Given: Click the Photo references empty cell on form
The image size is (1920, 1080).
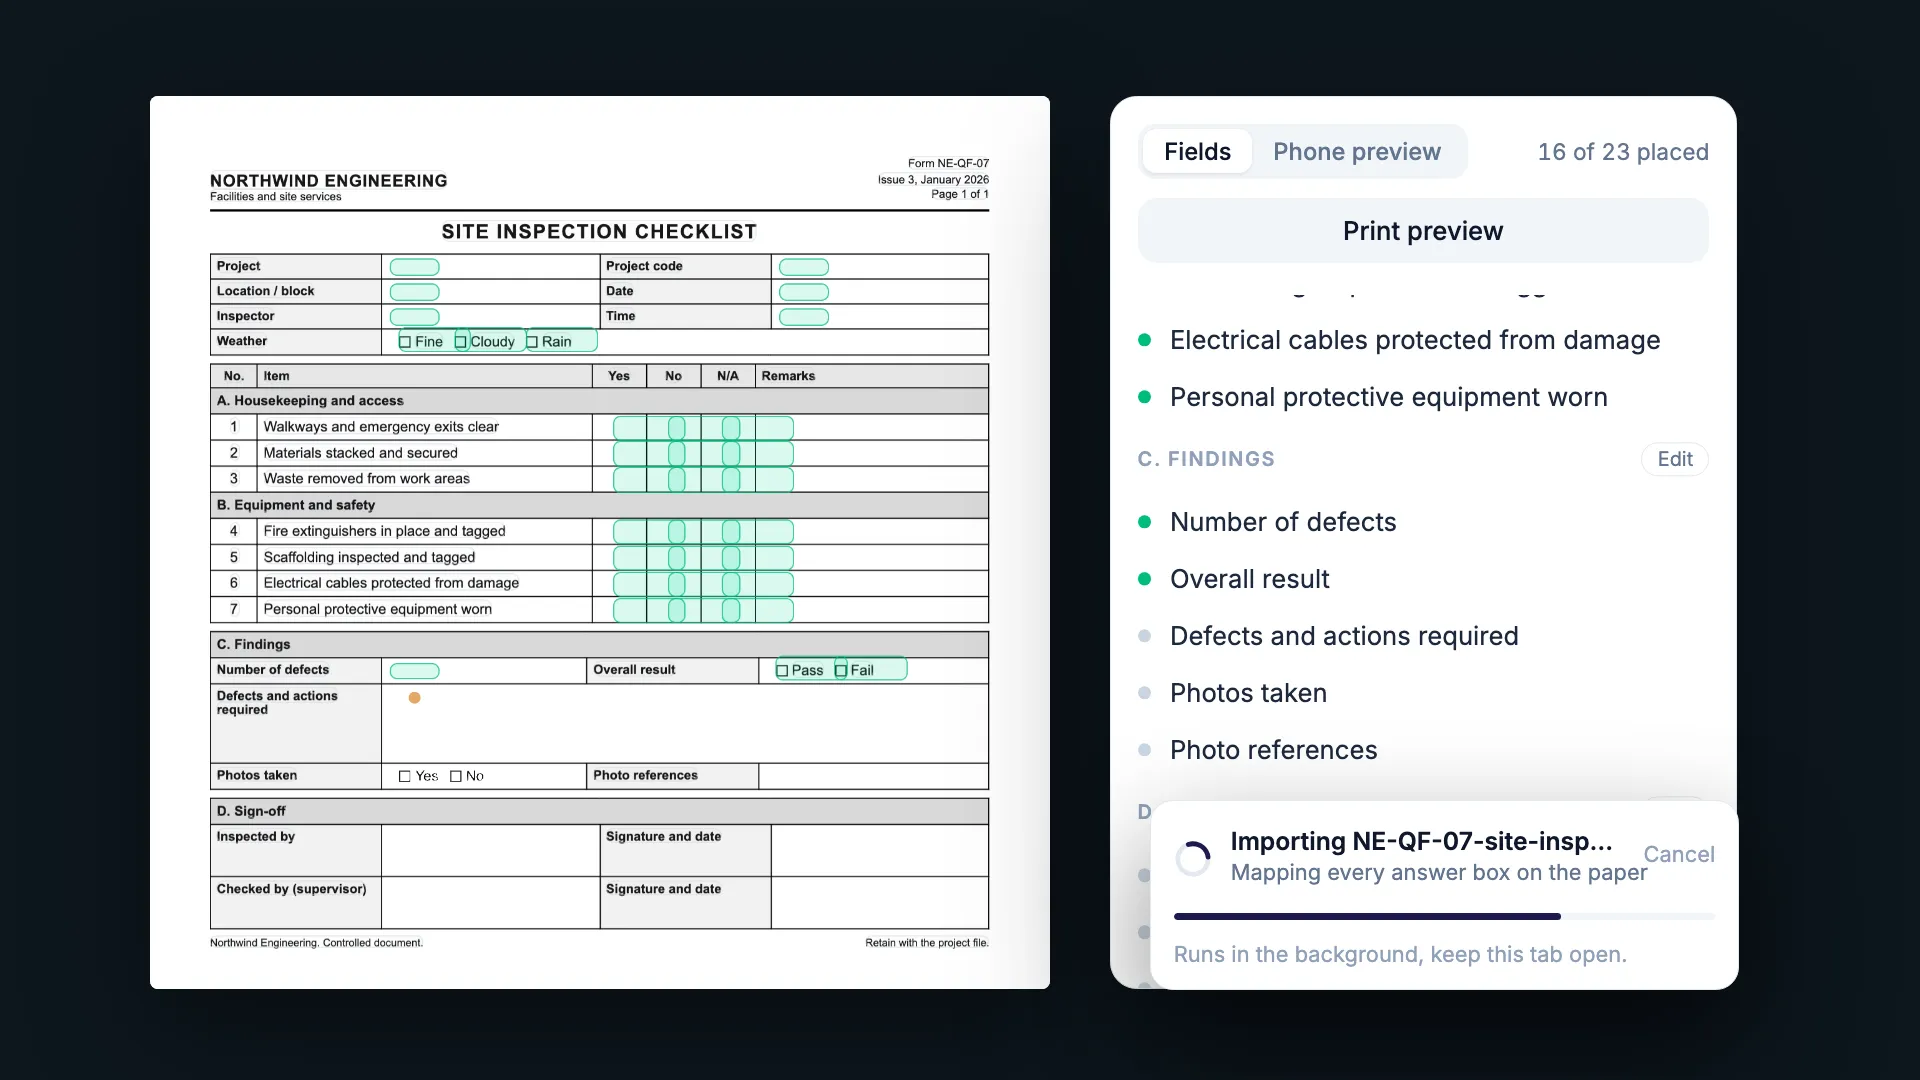Looking at the screenshot, I should 873,776.
